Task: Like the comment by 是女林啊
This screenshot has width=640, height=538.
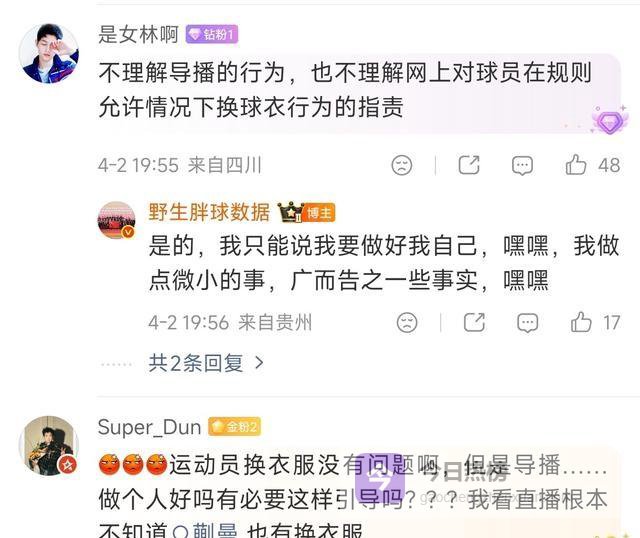Action: coord(576,165)
